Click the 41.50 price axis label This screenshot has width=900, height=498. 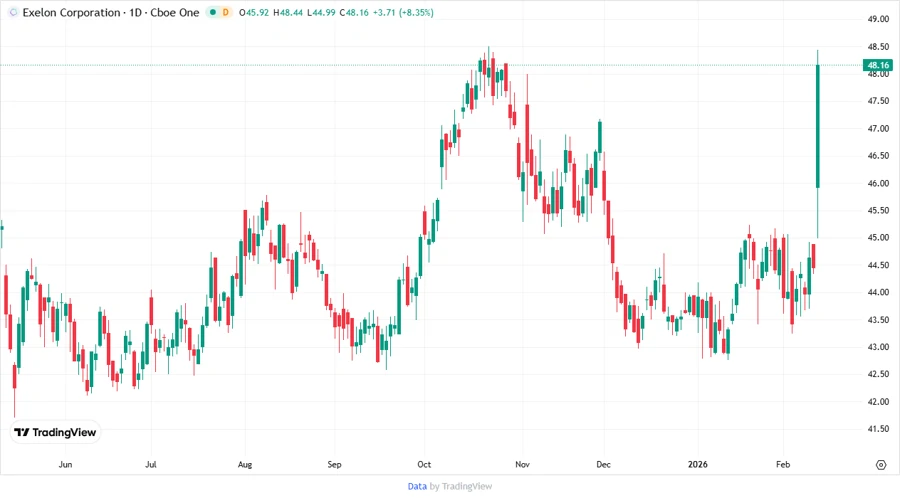coord(878,429)
